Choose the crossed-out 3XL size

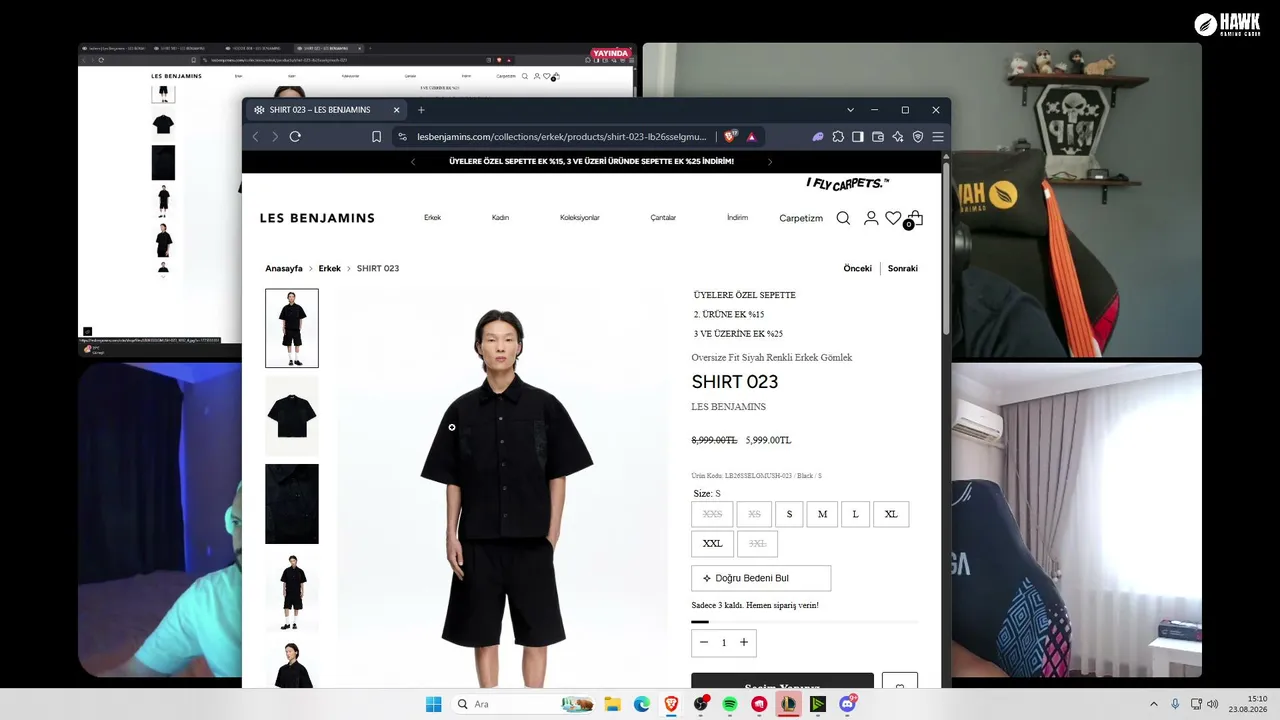pyautogui.click(x=757, y=543)
